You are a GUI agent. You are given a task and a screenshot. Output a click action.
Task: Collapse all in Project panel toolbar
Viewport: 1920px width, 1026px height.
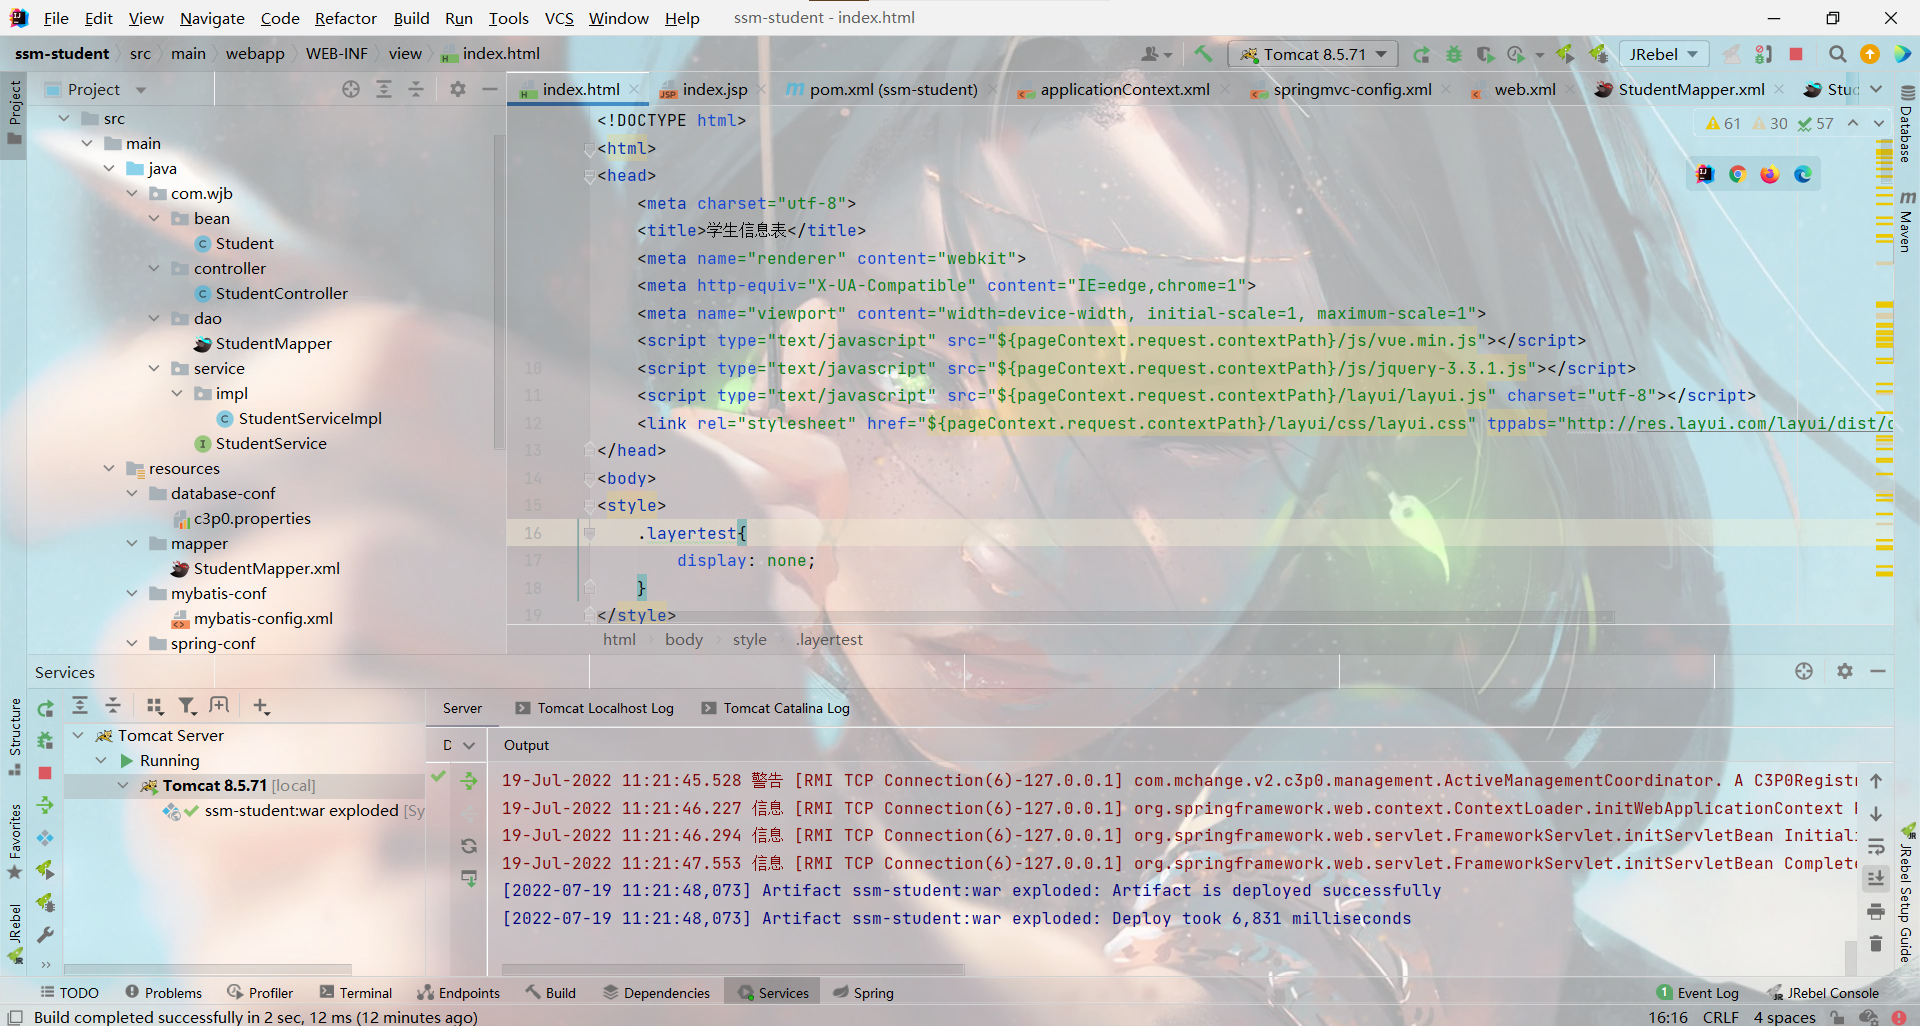(x=416, y=89)
